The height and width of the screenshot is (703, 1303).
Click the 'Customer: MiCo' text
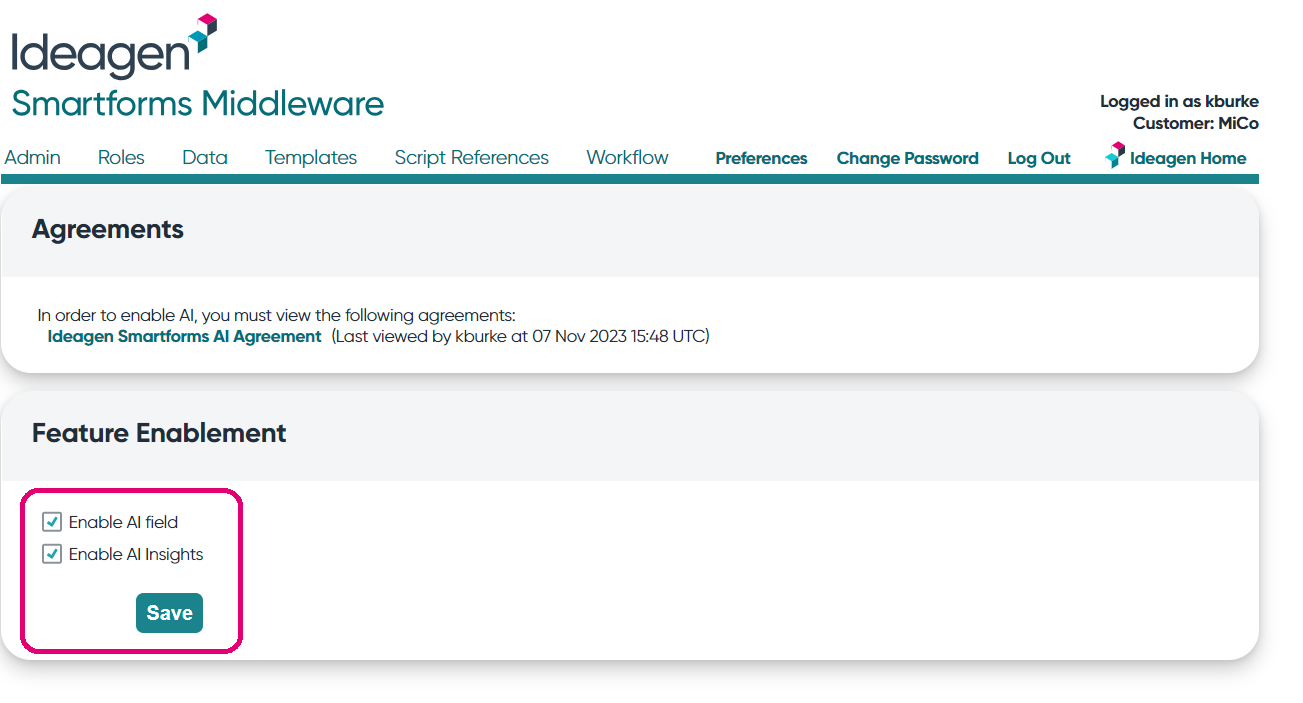click(x=1195, y=123)
